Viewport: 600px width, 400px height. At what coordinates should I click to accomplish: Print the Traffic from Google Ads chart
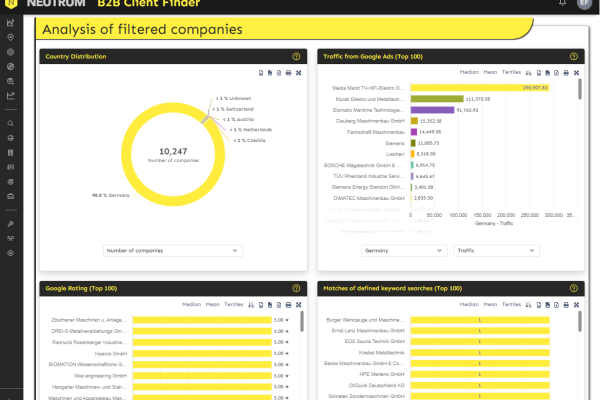click(566, 73)
